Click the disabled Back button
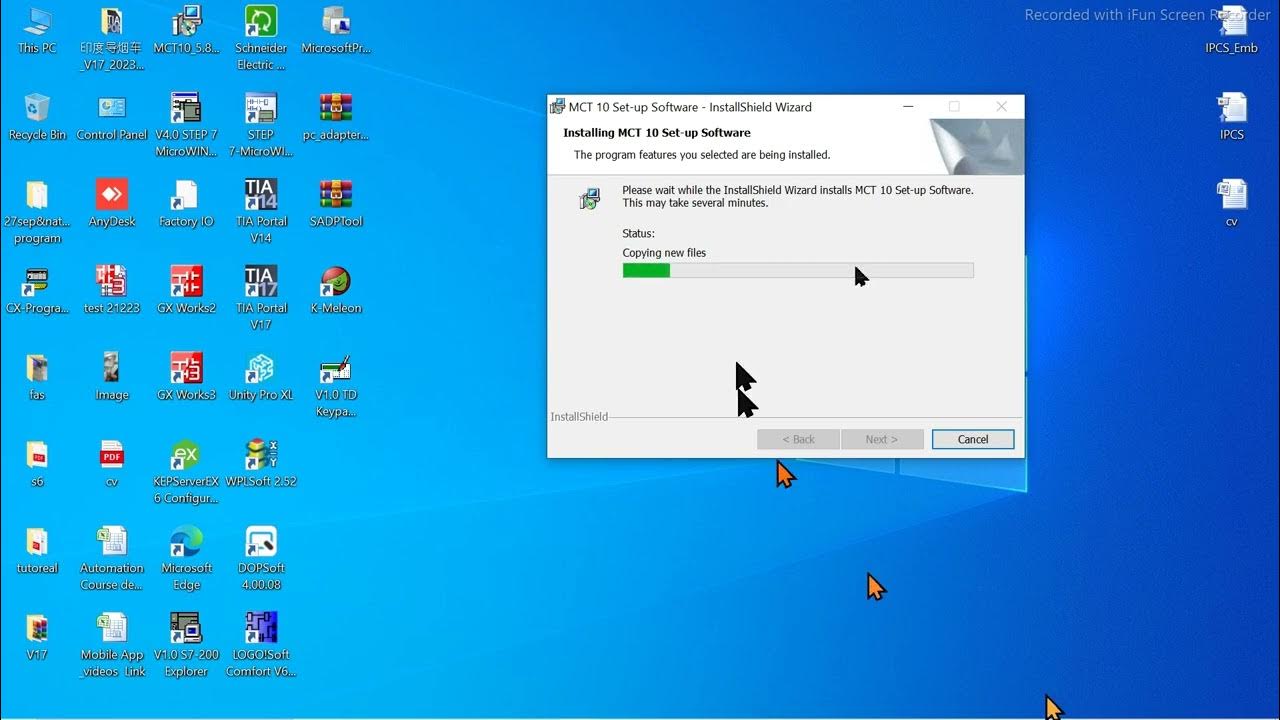This screenshot has height=720, width=1280. pos(798,439)
